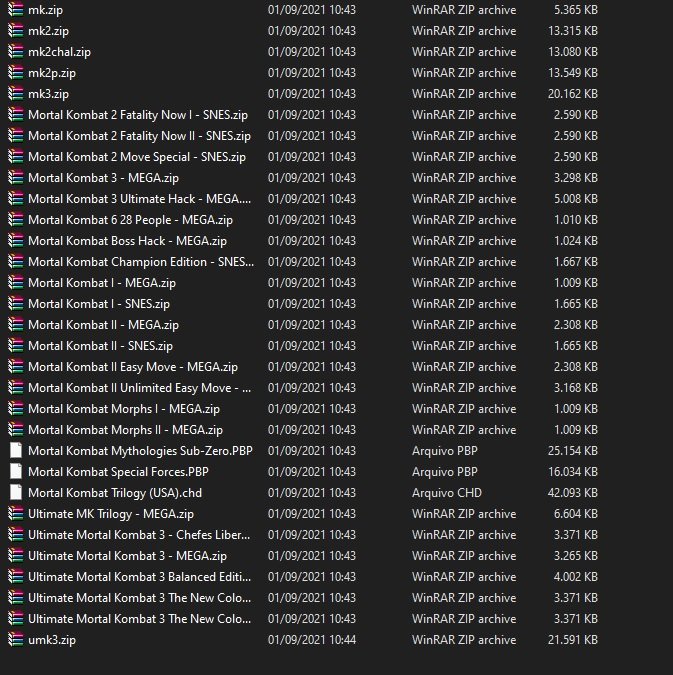Click the 25.154 KB size value
This screenshot has width=673, height=675.
[573, 451]
